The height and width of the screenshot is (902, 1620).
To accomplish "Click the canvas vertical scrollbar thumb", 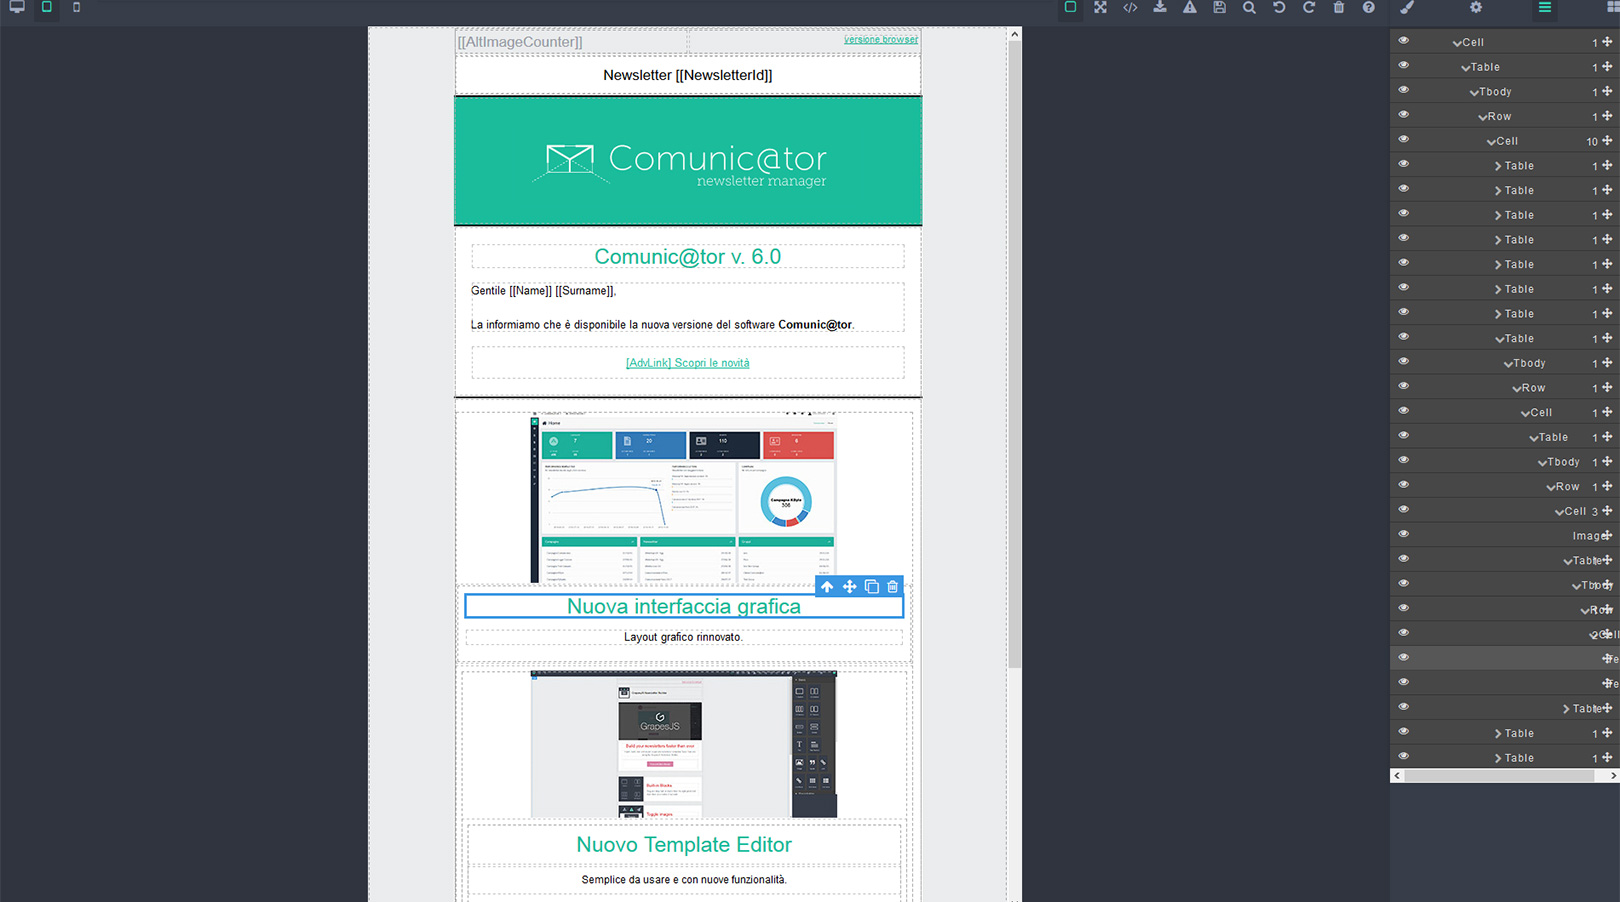I will [1014, 355].
